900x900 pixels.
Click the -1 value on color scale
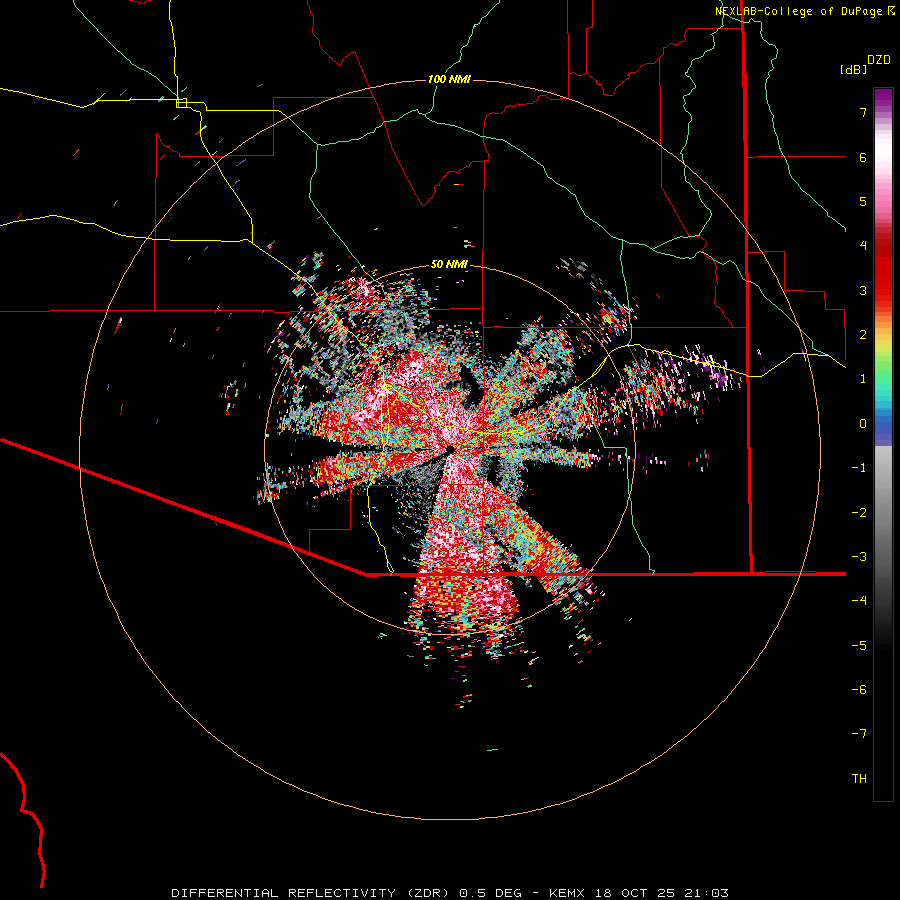859,468
